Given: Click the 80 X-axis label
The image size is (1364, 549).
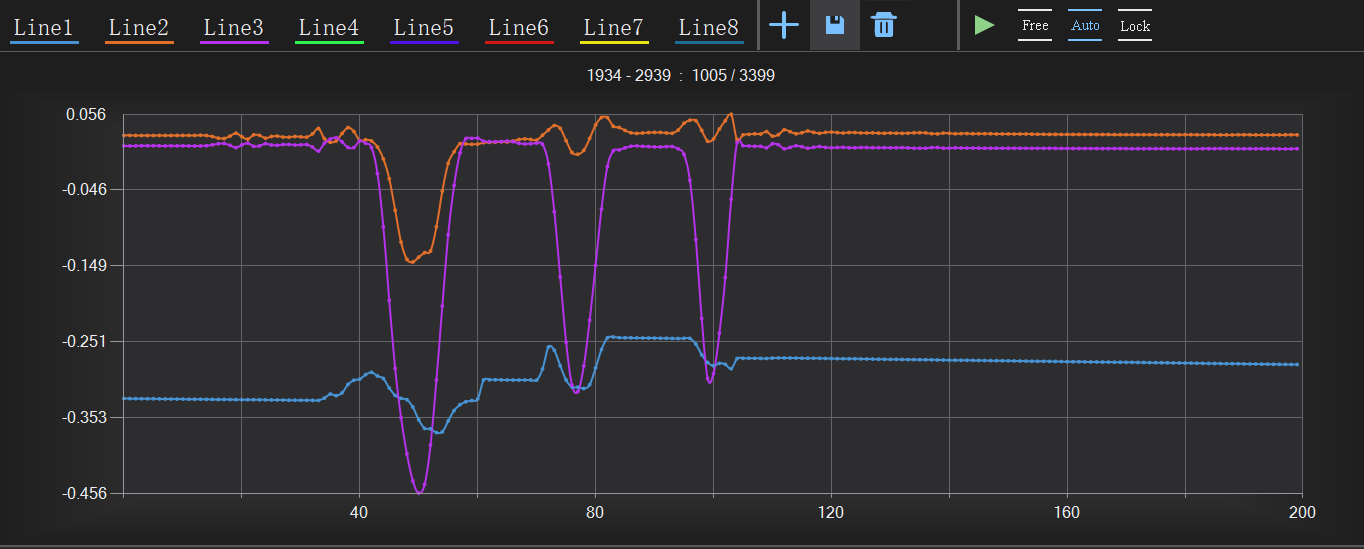Looking at the screenshot, I should [x=595, y=512].
